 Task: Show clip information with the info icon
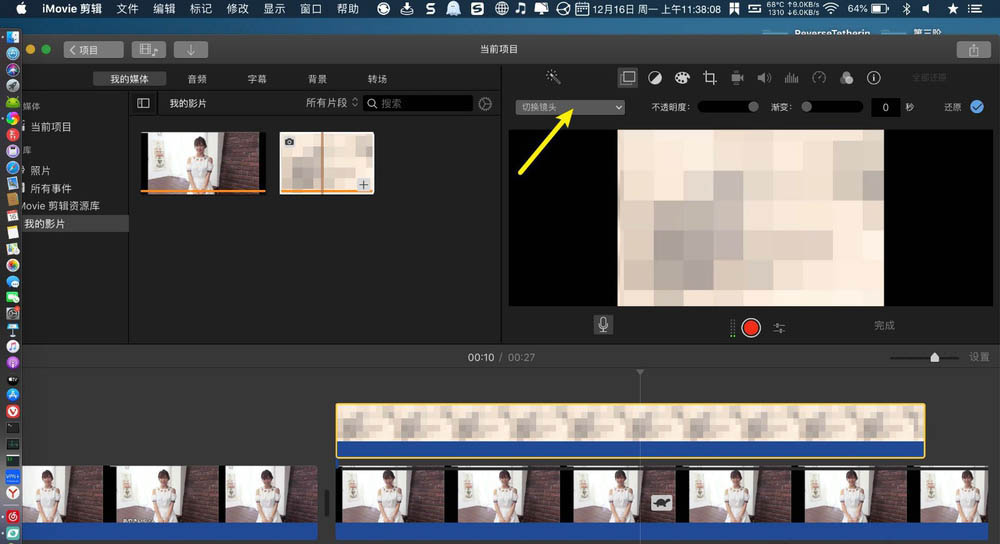click(874, 78)
